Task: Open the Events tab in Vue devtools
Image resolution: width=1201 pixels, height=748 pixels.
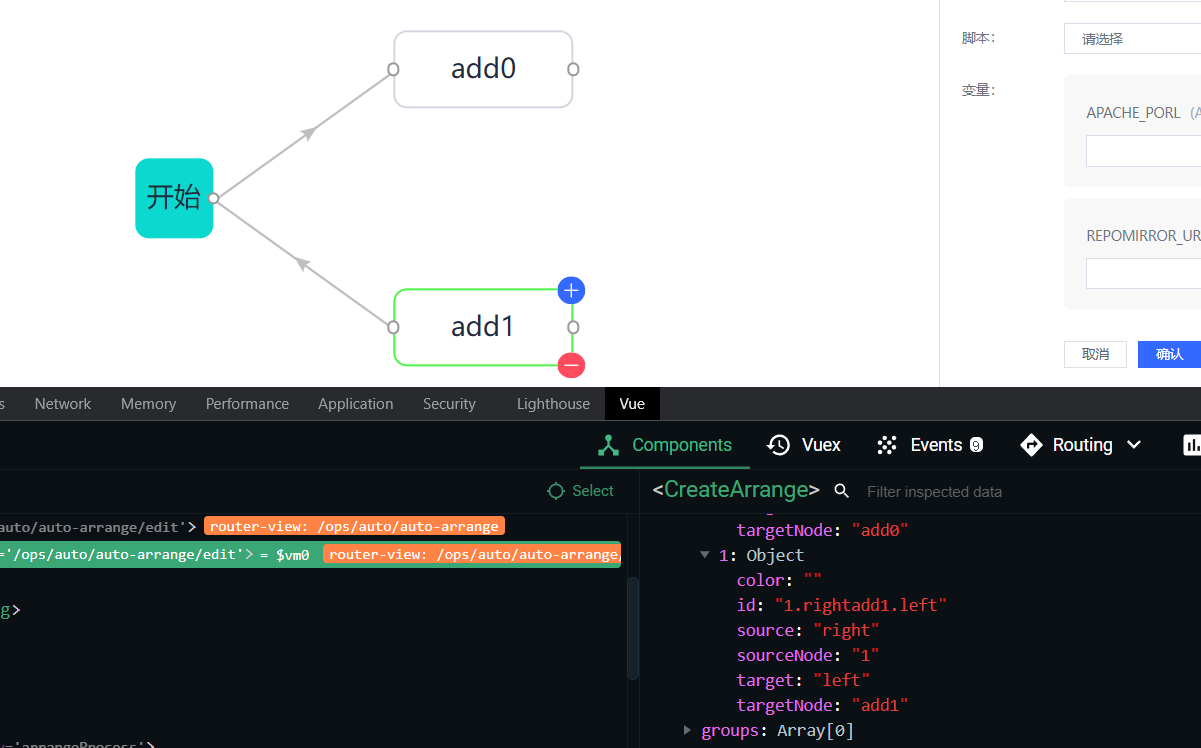Action: (929, 445)
